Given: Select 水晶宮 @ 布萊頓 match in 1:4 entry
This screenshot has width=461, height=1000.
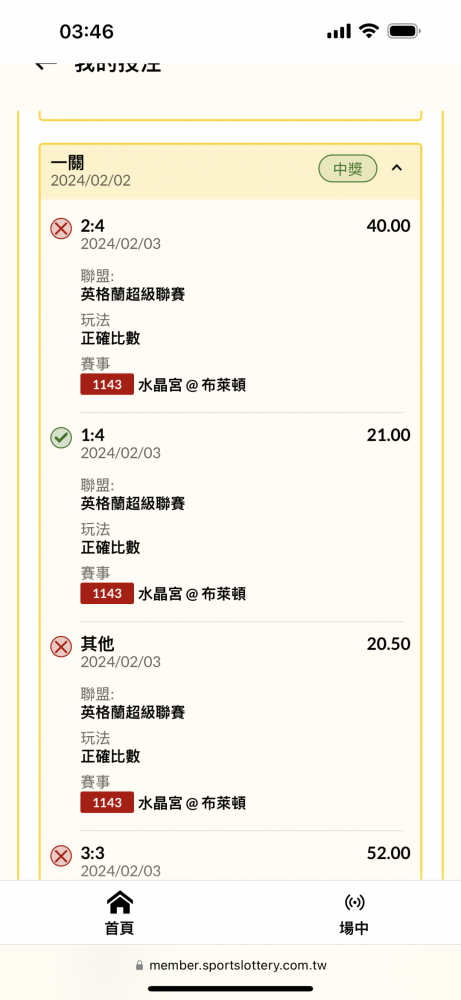Looking at the screenshot, I should [192, 594].
